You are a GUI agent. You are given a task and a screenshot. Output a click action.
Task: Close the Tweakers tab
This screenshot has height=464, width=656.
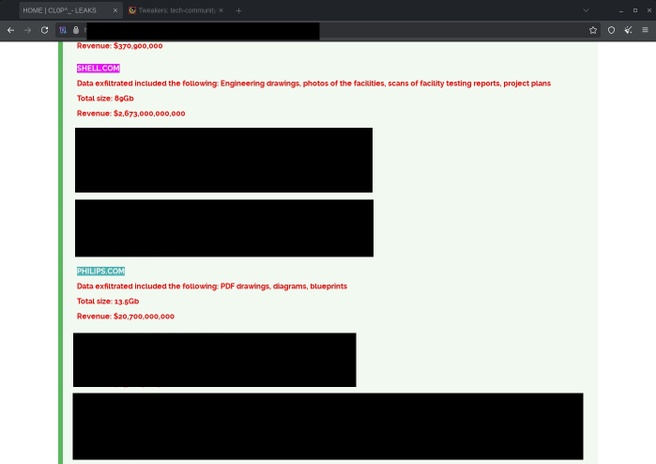point(221,10)
